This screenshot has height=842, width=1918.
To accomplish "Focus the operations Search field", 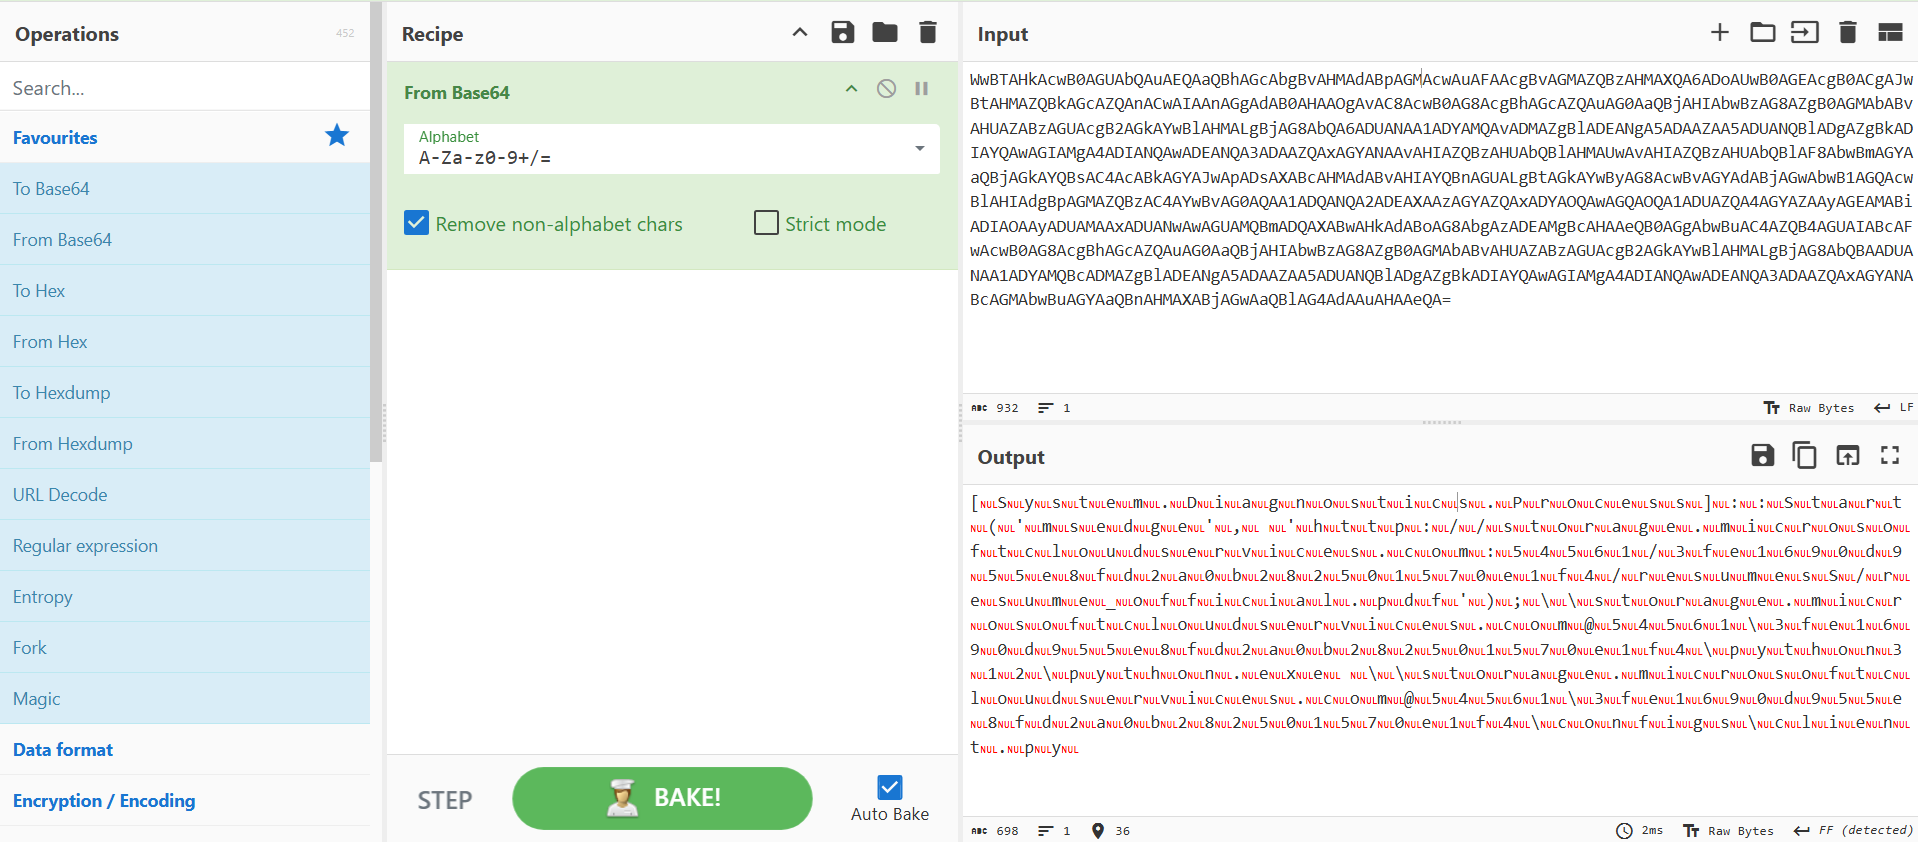I will pyautogui.click(x=185, y=88).
